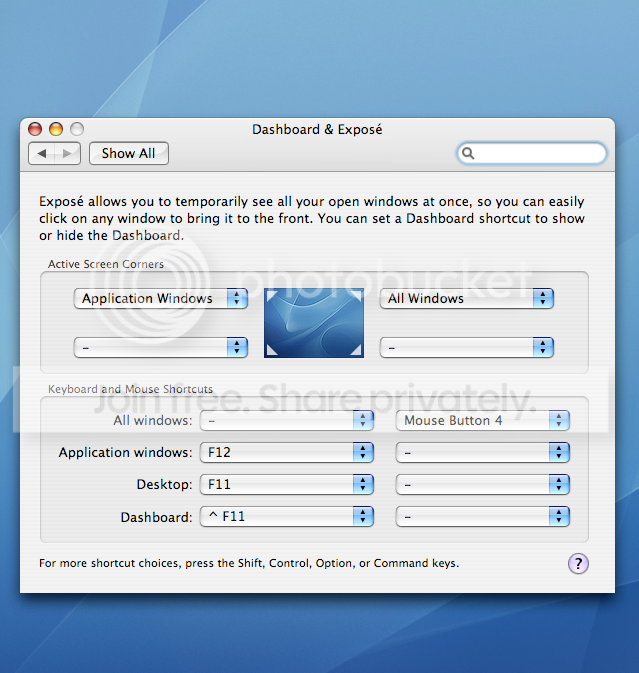The height and width of the screenshot is (673, 639).
Task: Click the back arrow navigation button
Action: (x=42, y=153)
